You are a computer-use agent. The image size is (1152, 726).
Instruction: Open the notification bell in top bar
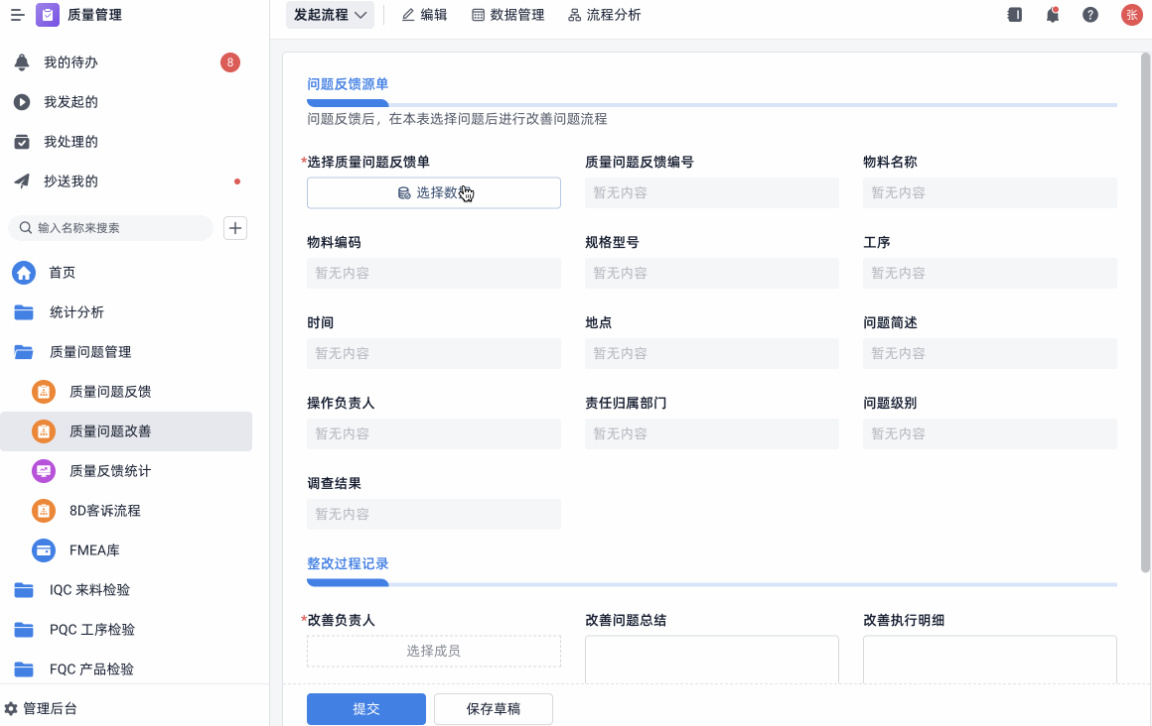(1052, 15)
